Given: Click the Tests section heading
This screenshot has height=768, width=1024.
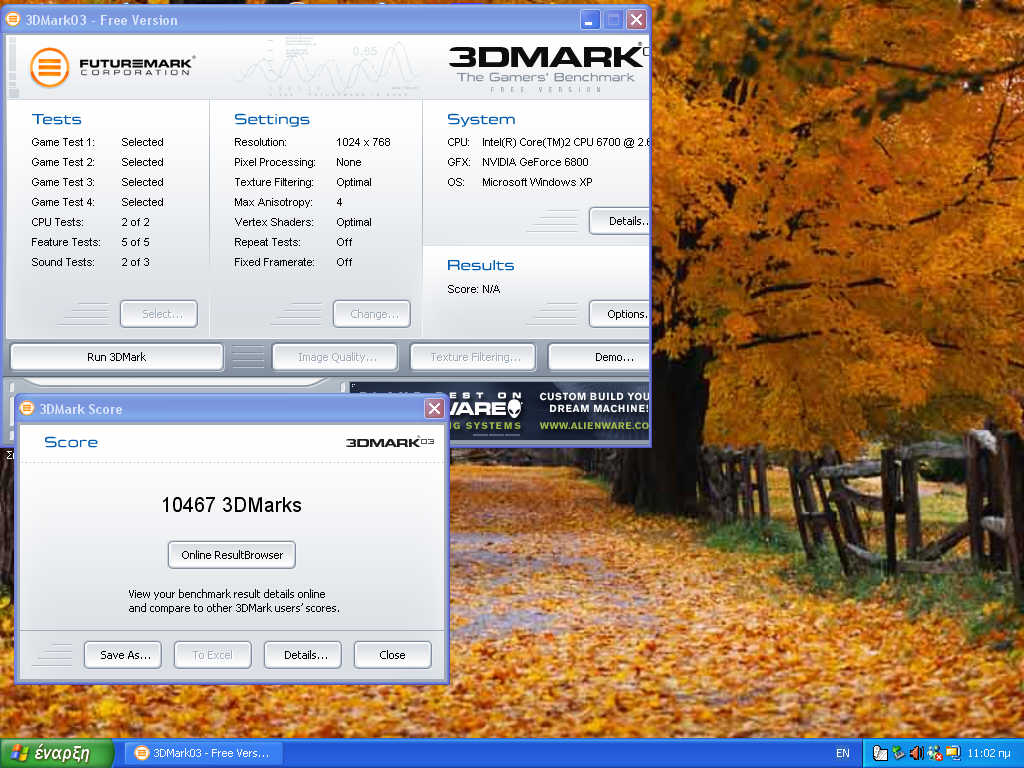Looking at the screenshot, I should [57, 120].
